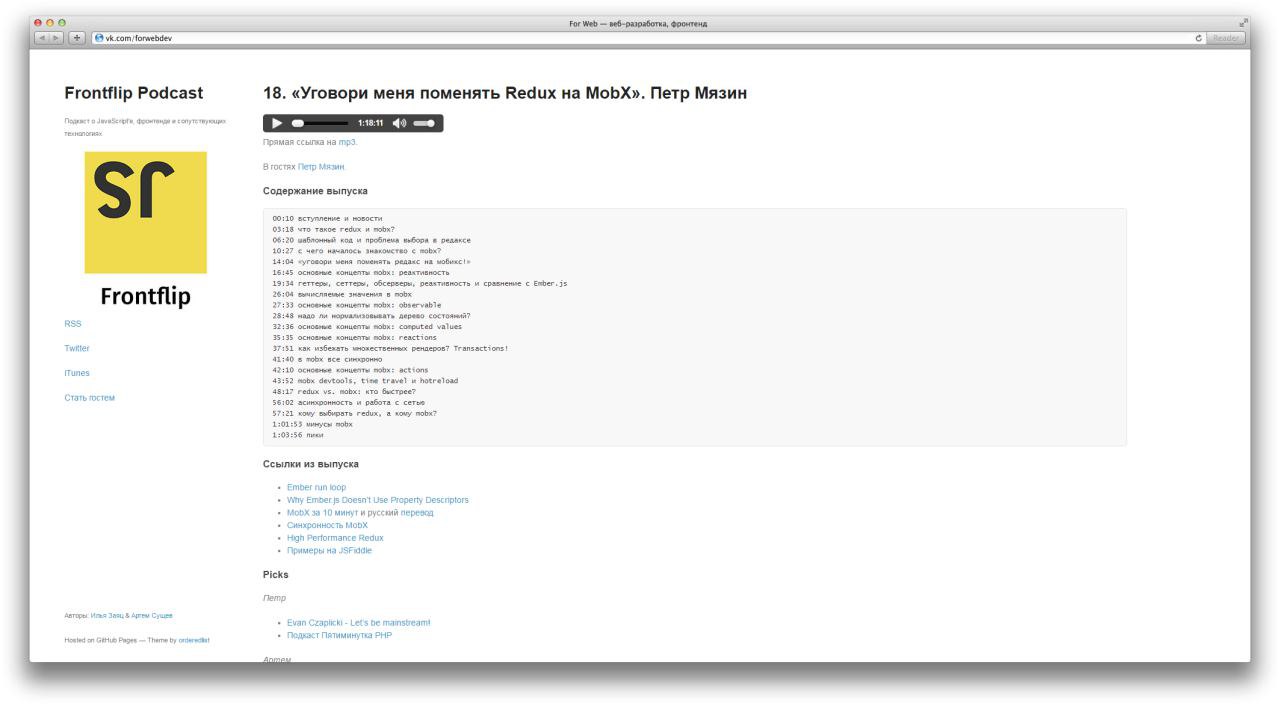Click the globe site icon in address bar
The width and height of the screenshot is (1280, 705).
pyautogui.click(x=99, y=38)
